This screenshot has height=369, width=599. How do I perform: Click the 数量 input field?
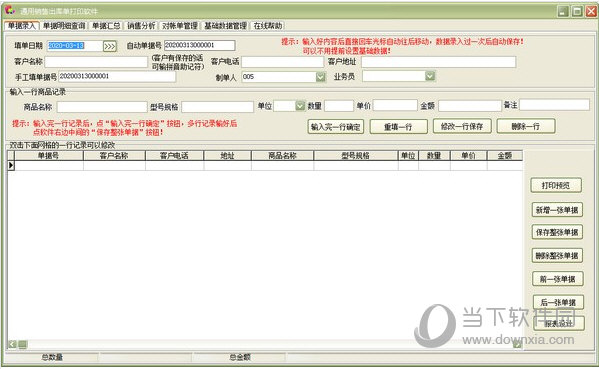pyautogui.click(x=338, y=106)
